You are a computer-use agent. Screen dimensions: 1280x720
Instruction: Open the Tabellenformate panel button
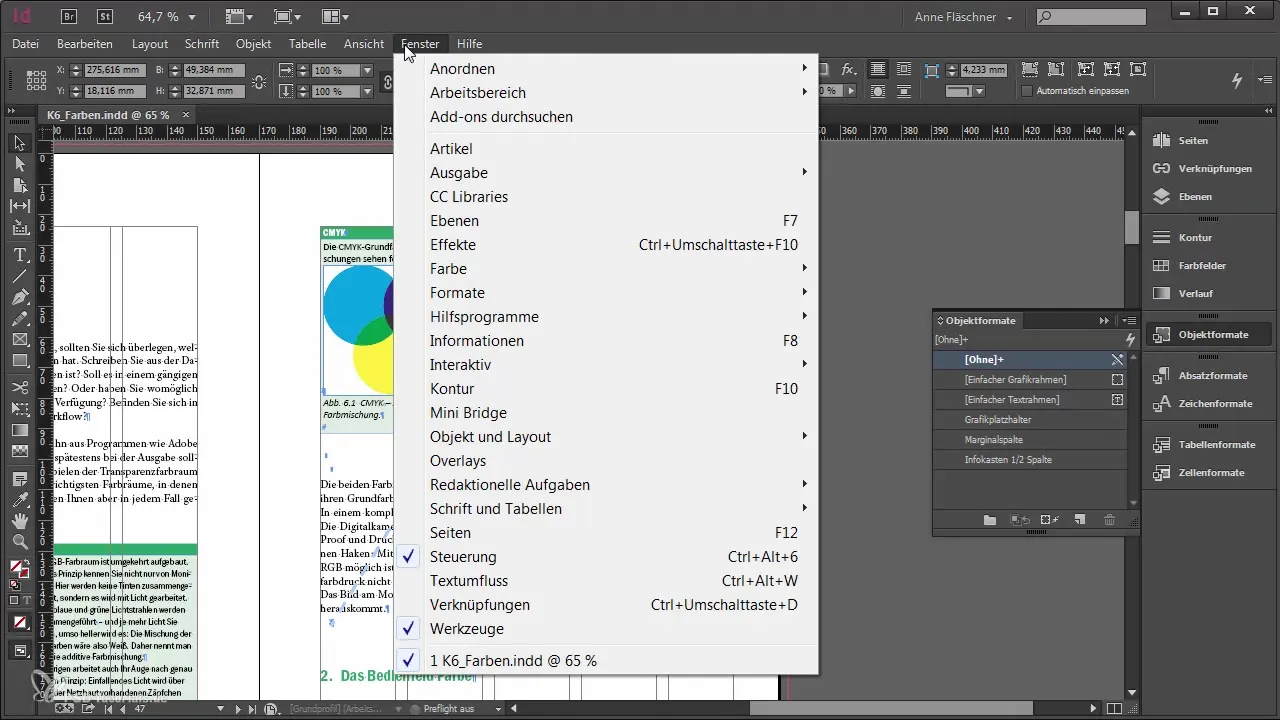pos(1209,444)
